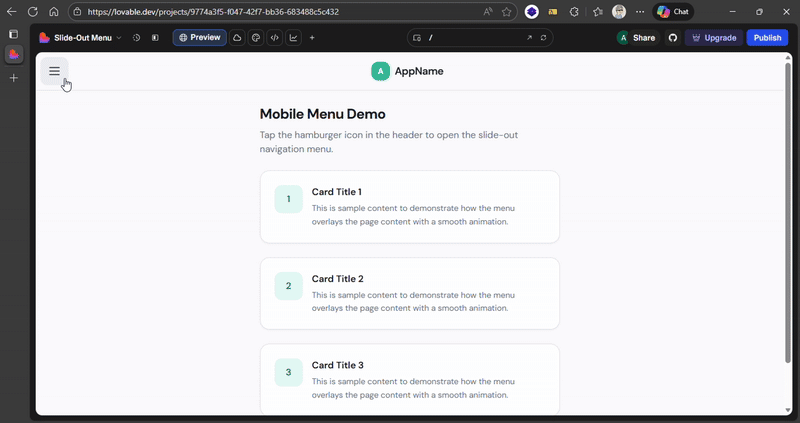Click the number 1 badge
Viewport: 800px width, 423px height.
pyautogui.click(x=289, y=199)
